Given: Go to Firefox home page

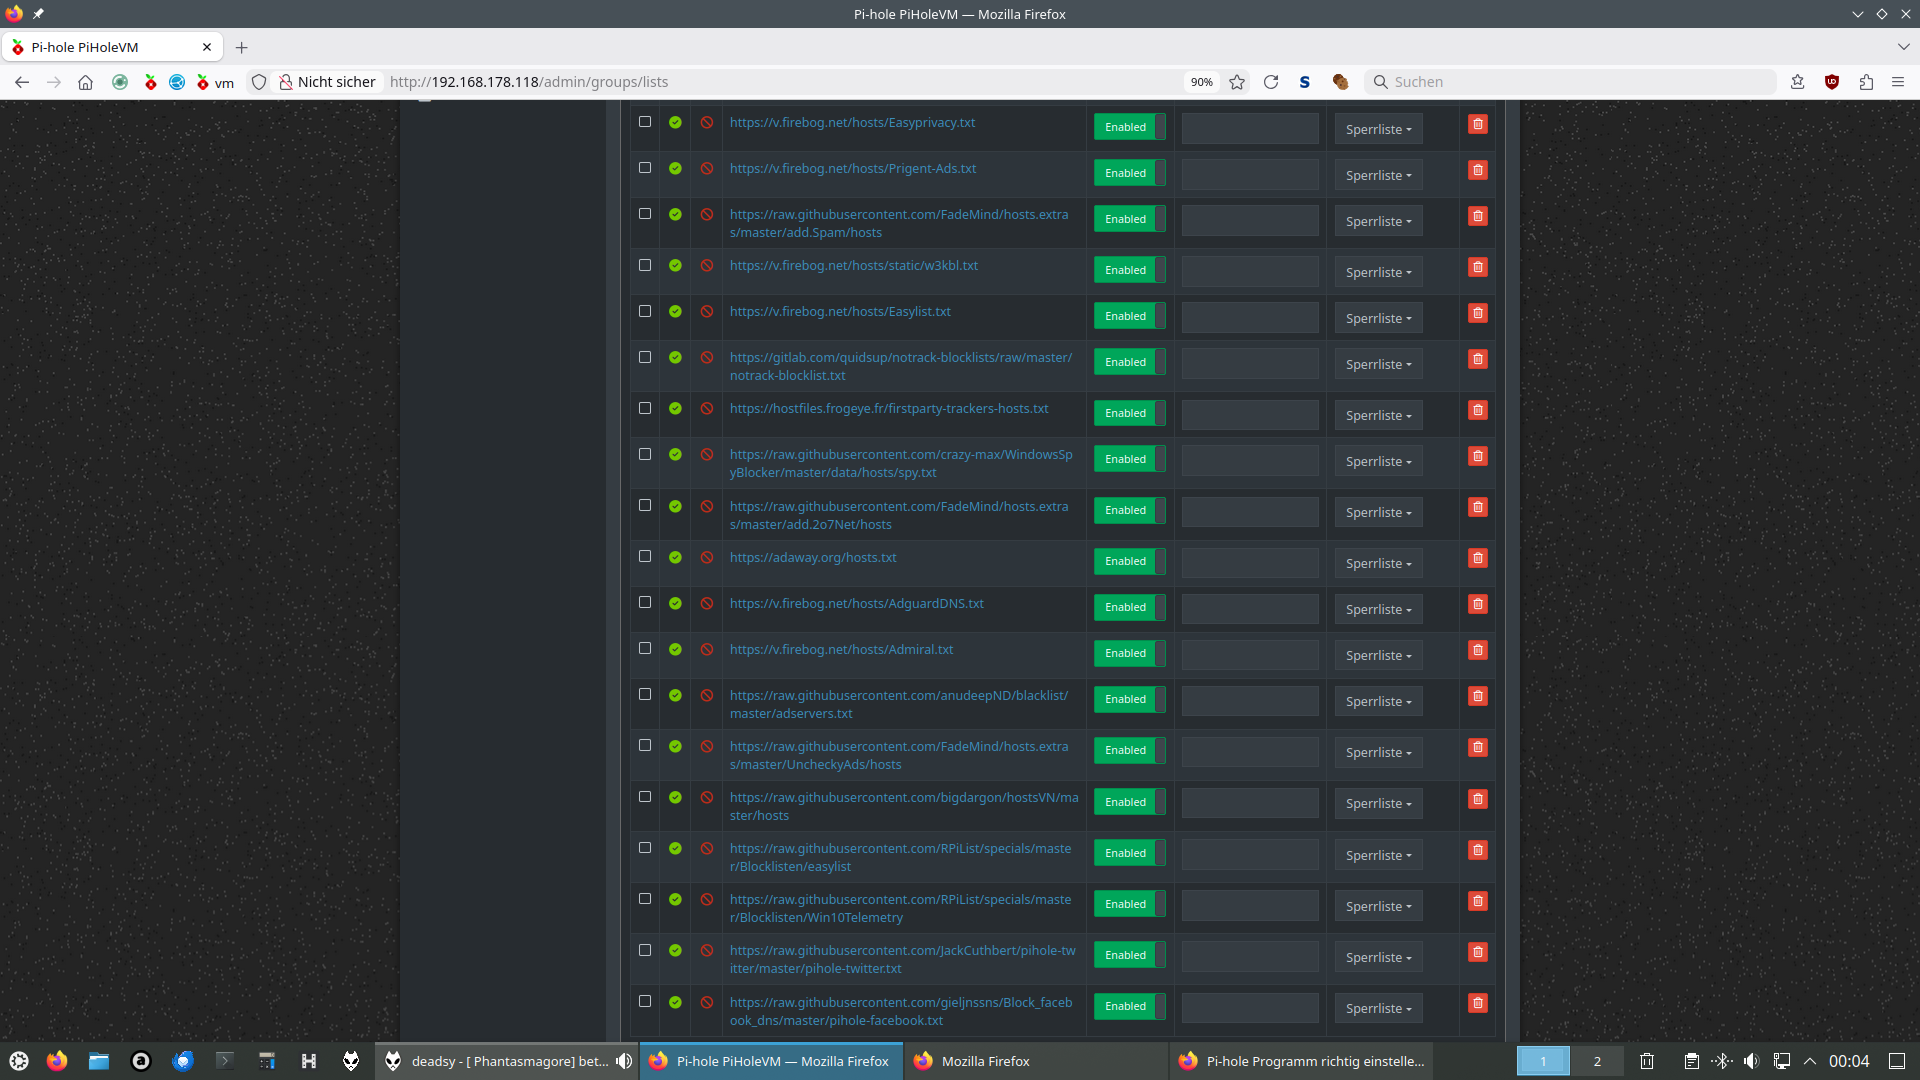Looking at the screenshot, I should coord(85,82).
